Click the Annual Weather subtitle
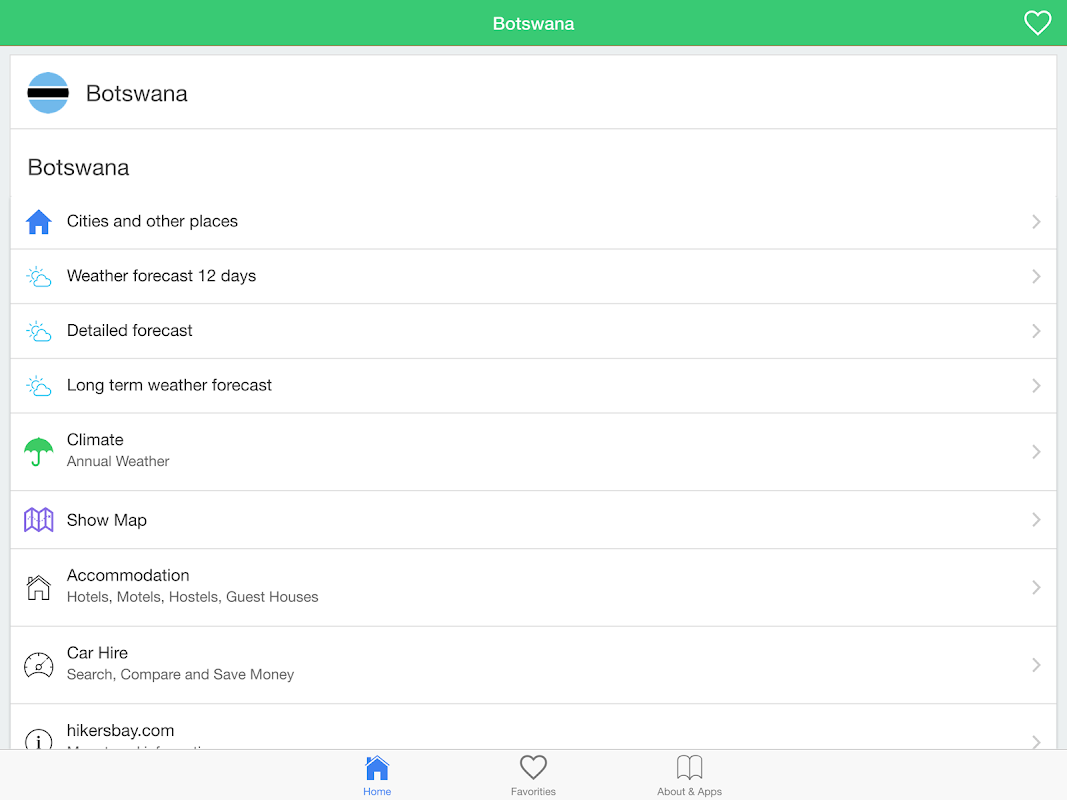The width and height of the screenshot is (1067, 800). tap(118, 461)
